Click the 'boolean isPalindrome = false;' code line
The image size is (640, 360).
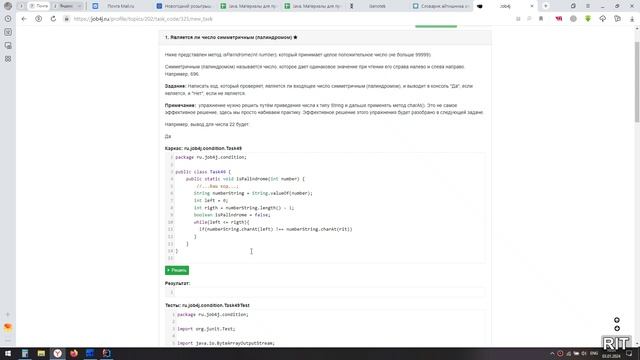click(x=232, y=215)
